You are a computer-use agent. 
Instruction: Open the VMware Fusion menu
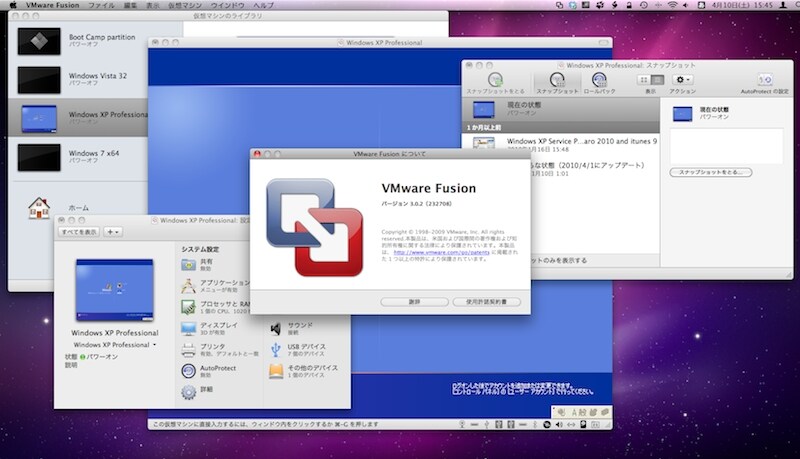click(53, 5)
